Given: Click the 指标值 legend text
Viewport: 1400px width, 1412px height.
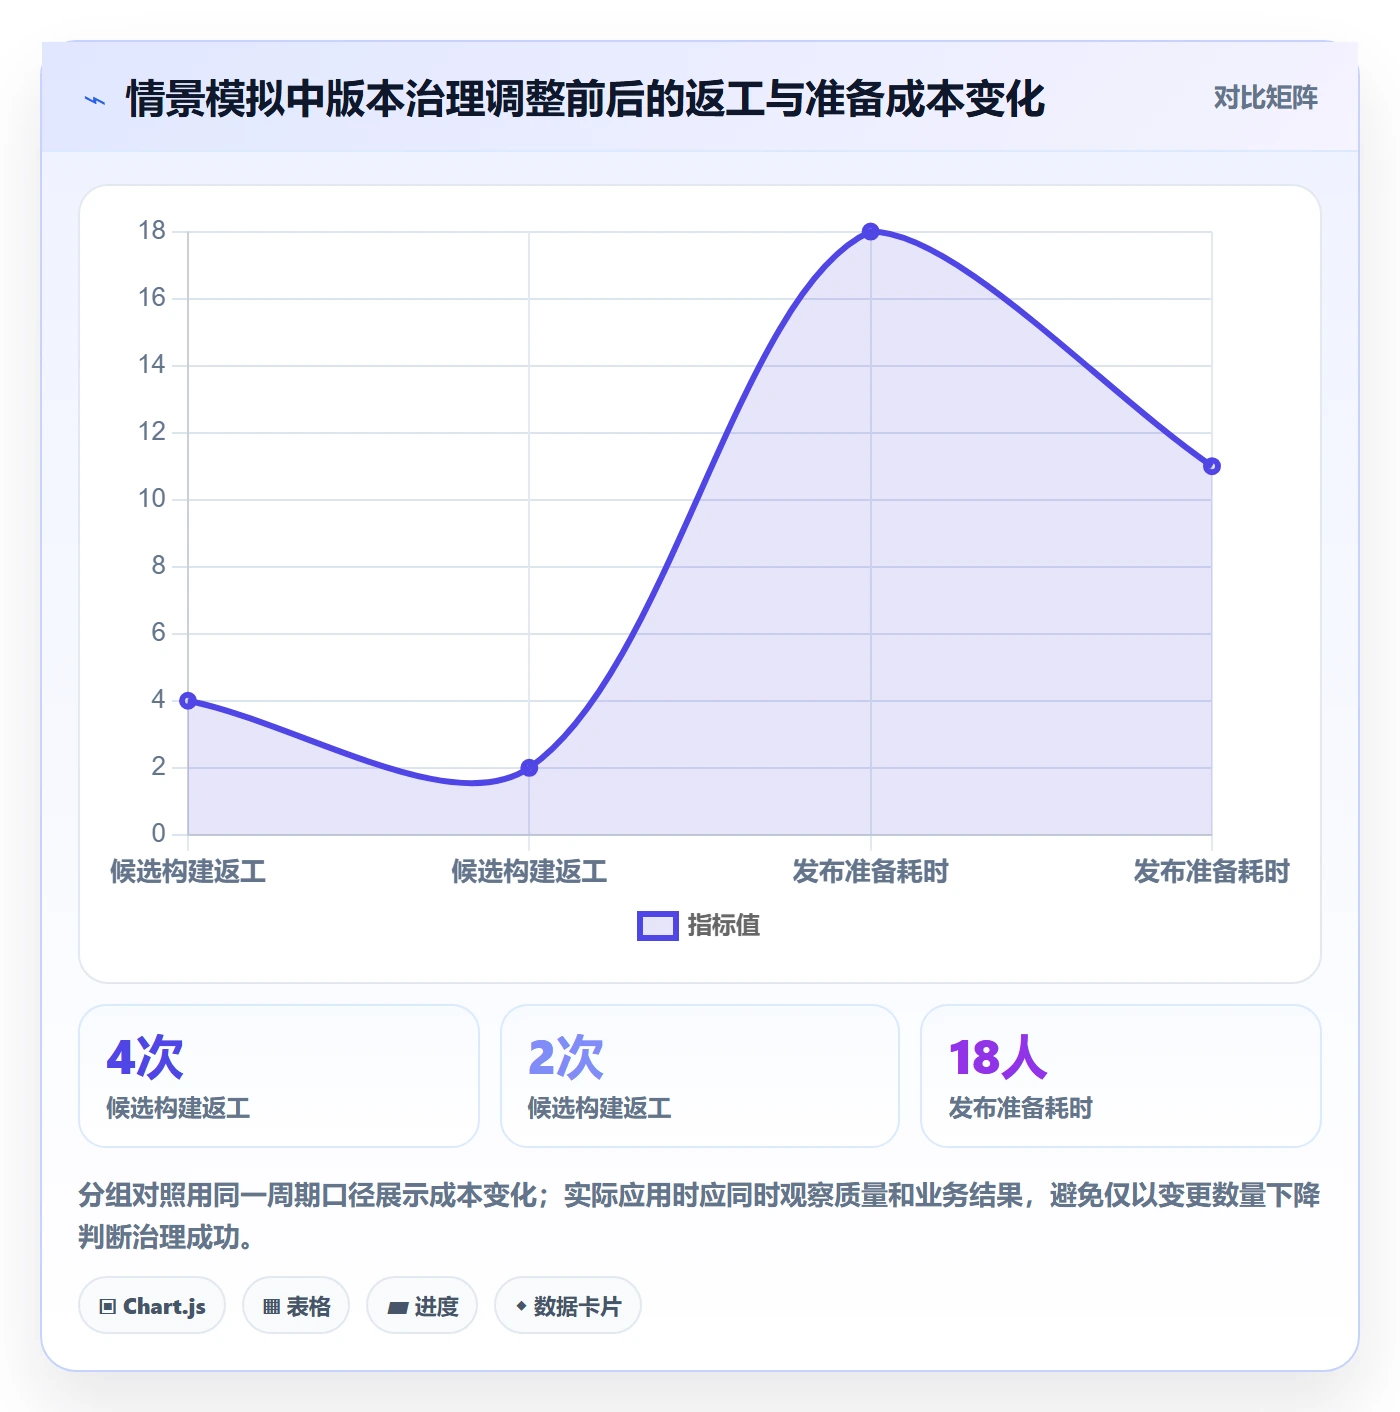Looking at the screenshot, I should click(x=724, y=926).
